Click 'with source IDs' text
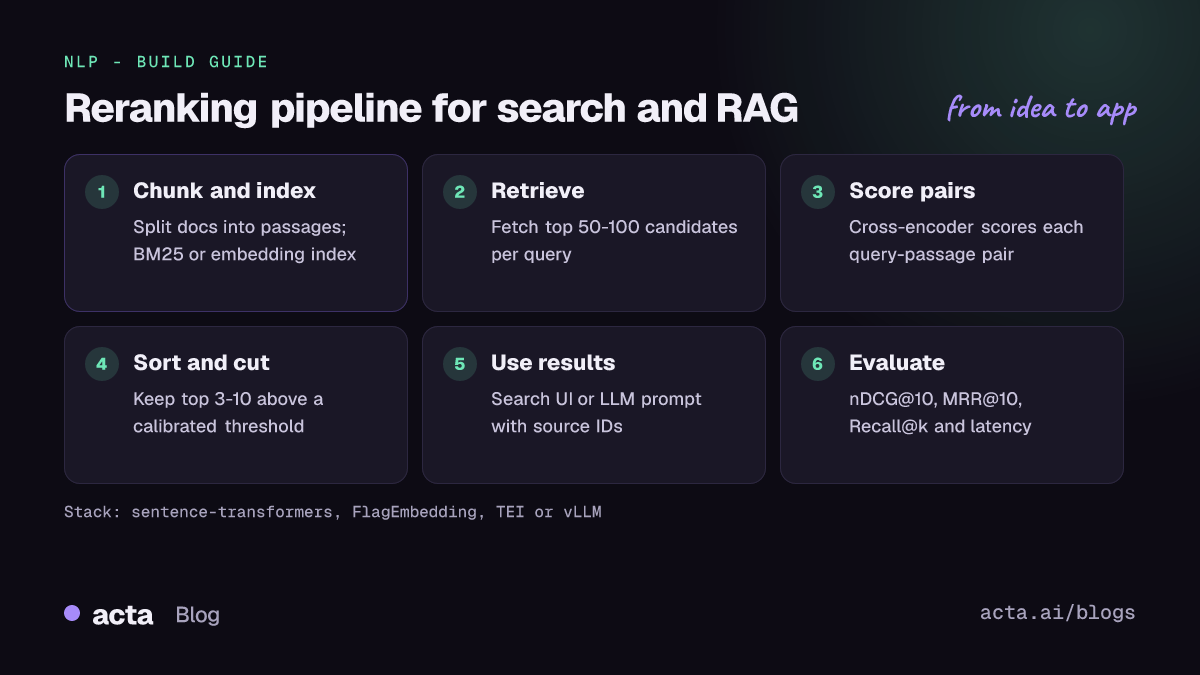Screen dimensions: 1200x675 pos(556,426)
